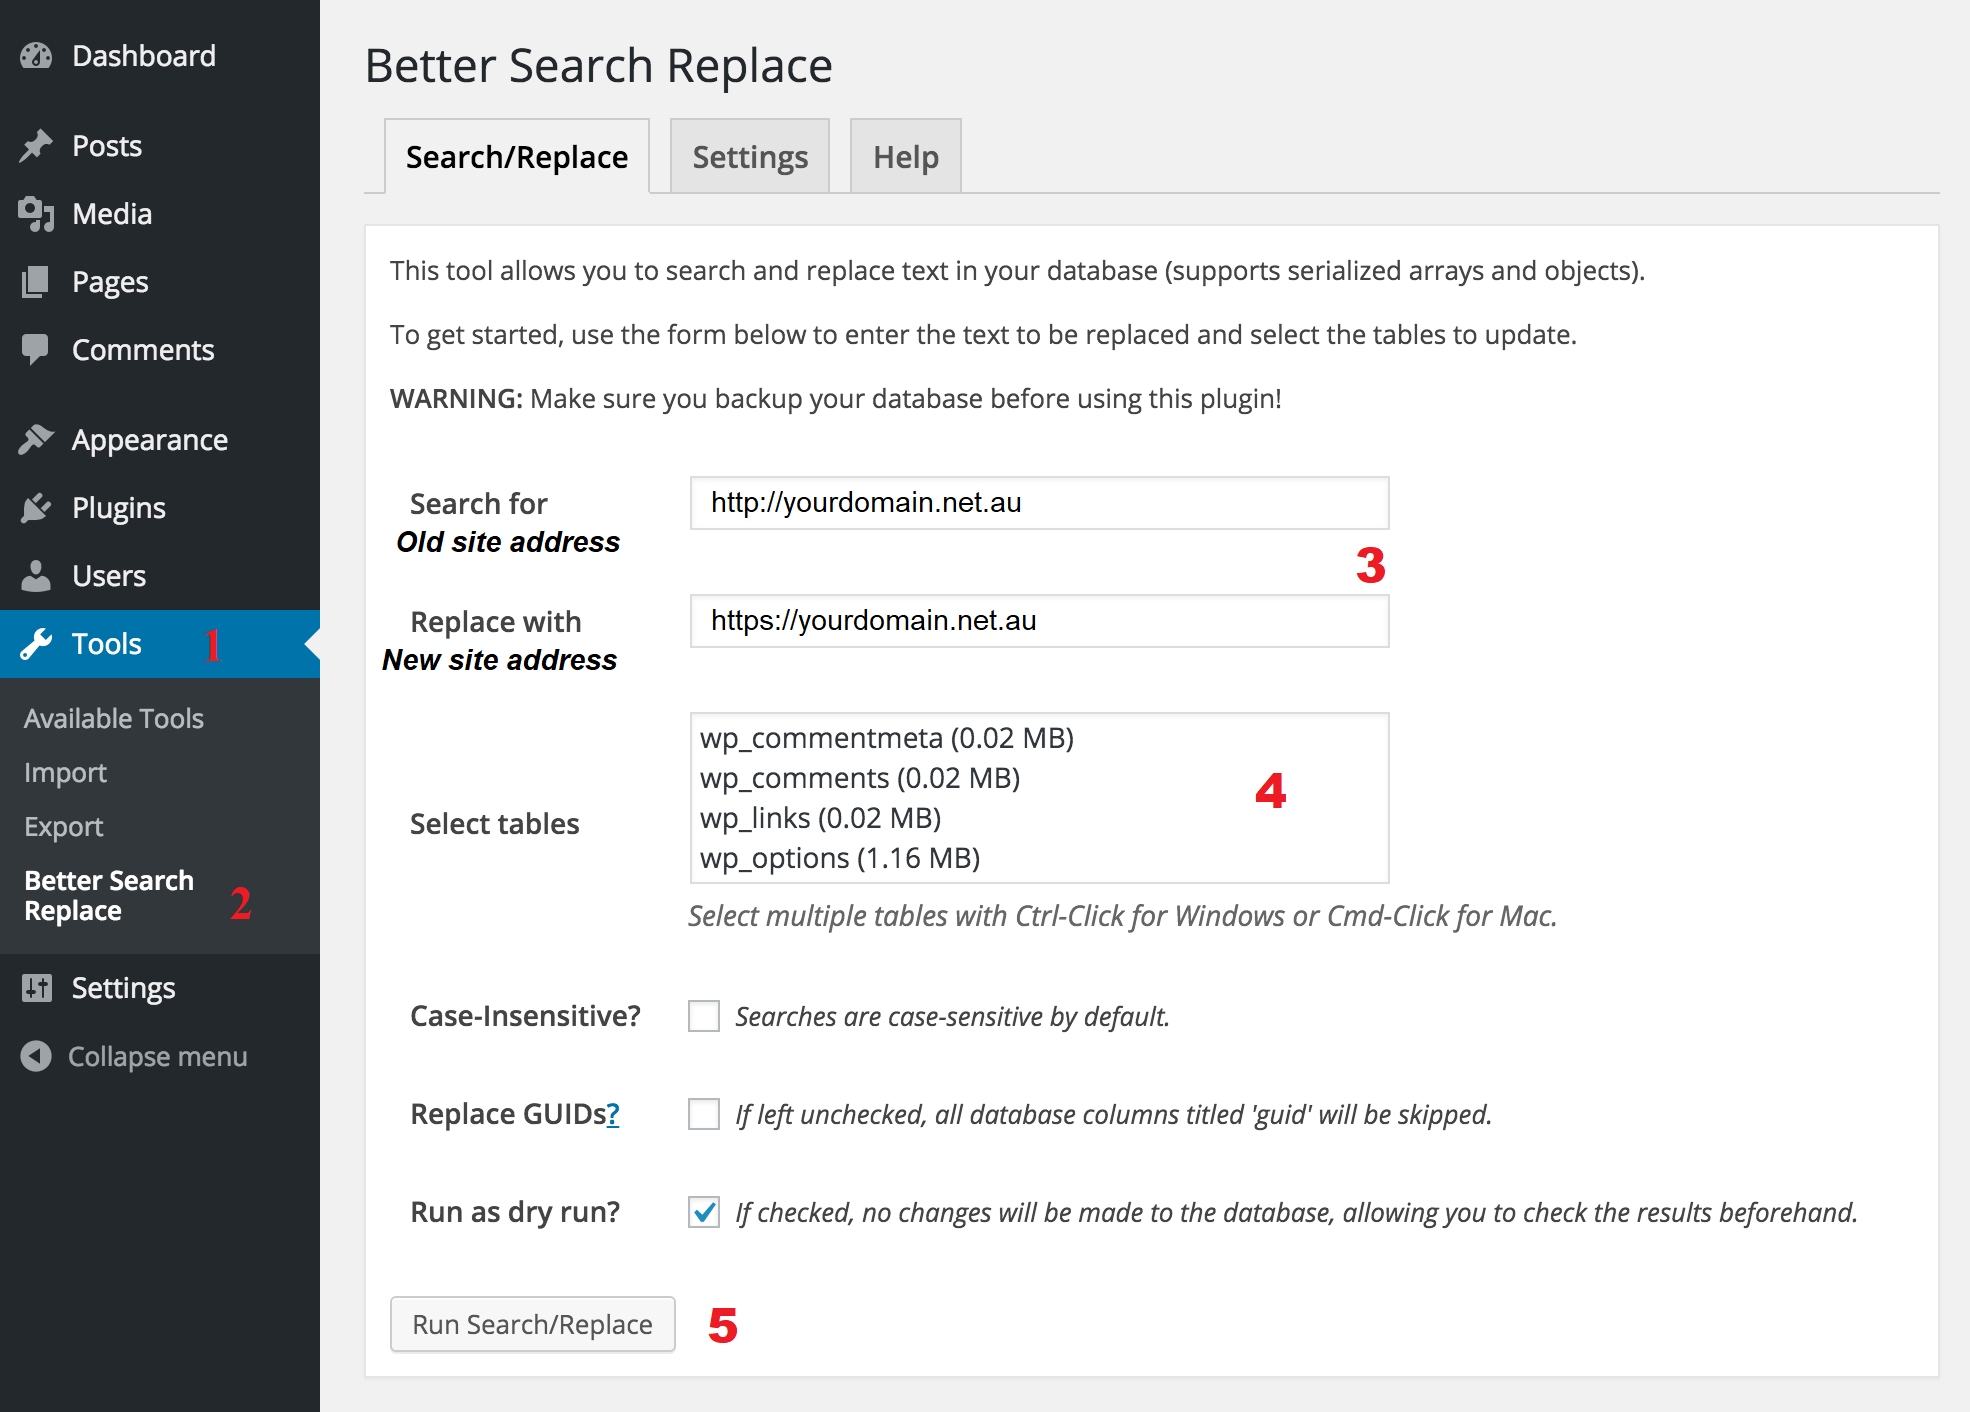This screenshot has width=1970, height=1412.
Task: Click the Replace GUIDs question mark link
Action: tap(613, 1114)
